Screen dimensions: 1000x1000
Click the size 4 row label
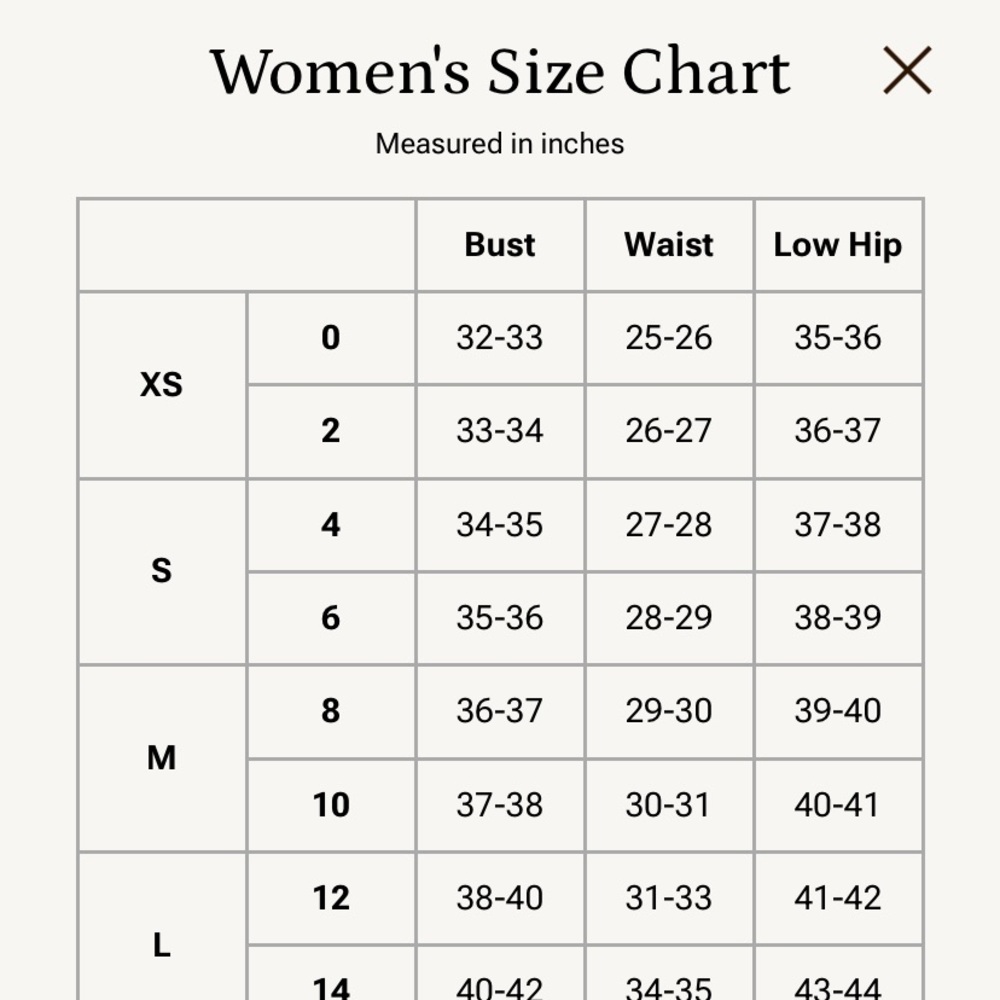(x=330, y=525)
